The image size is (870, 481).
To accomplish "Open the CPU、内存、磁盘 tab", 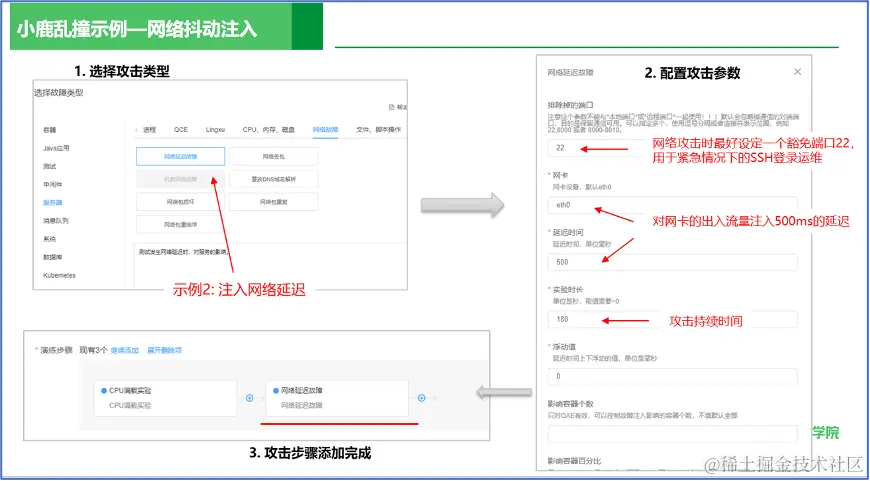I will coord(269,130).
